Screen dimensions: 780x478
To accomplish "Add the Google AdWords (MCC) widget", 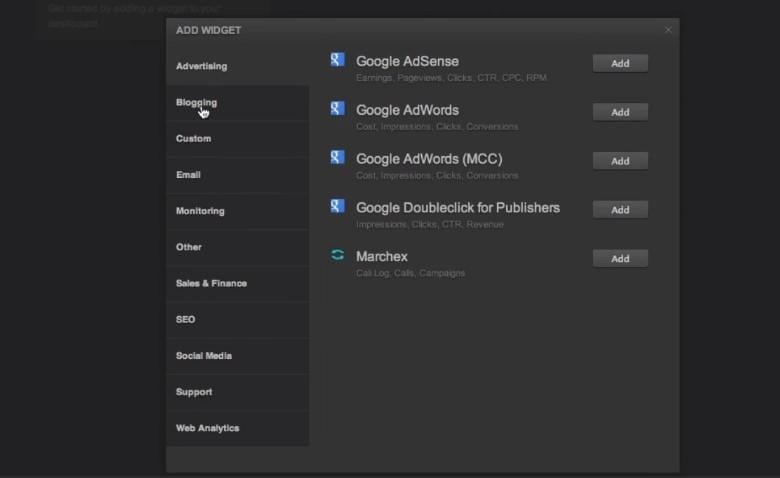I will [x=620, y=161].
